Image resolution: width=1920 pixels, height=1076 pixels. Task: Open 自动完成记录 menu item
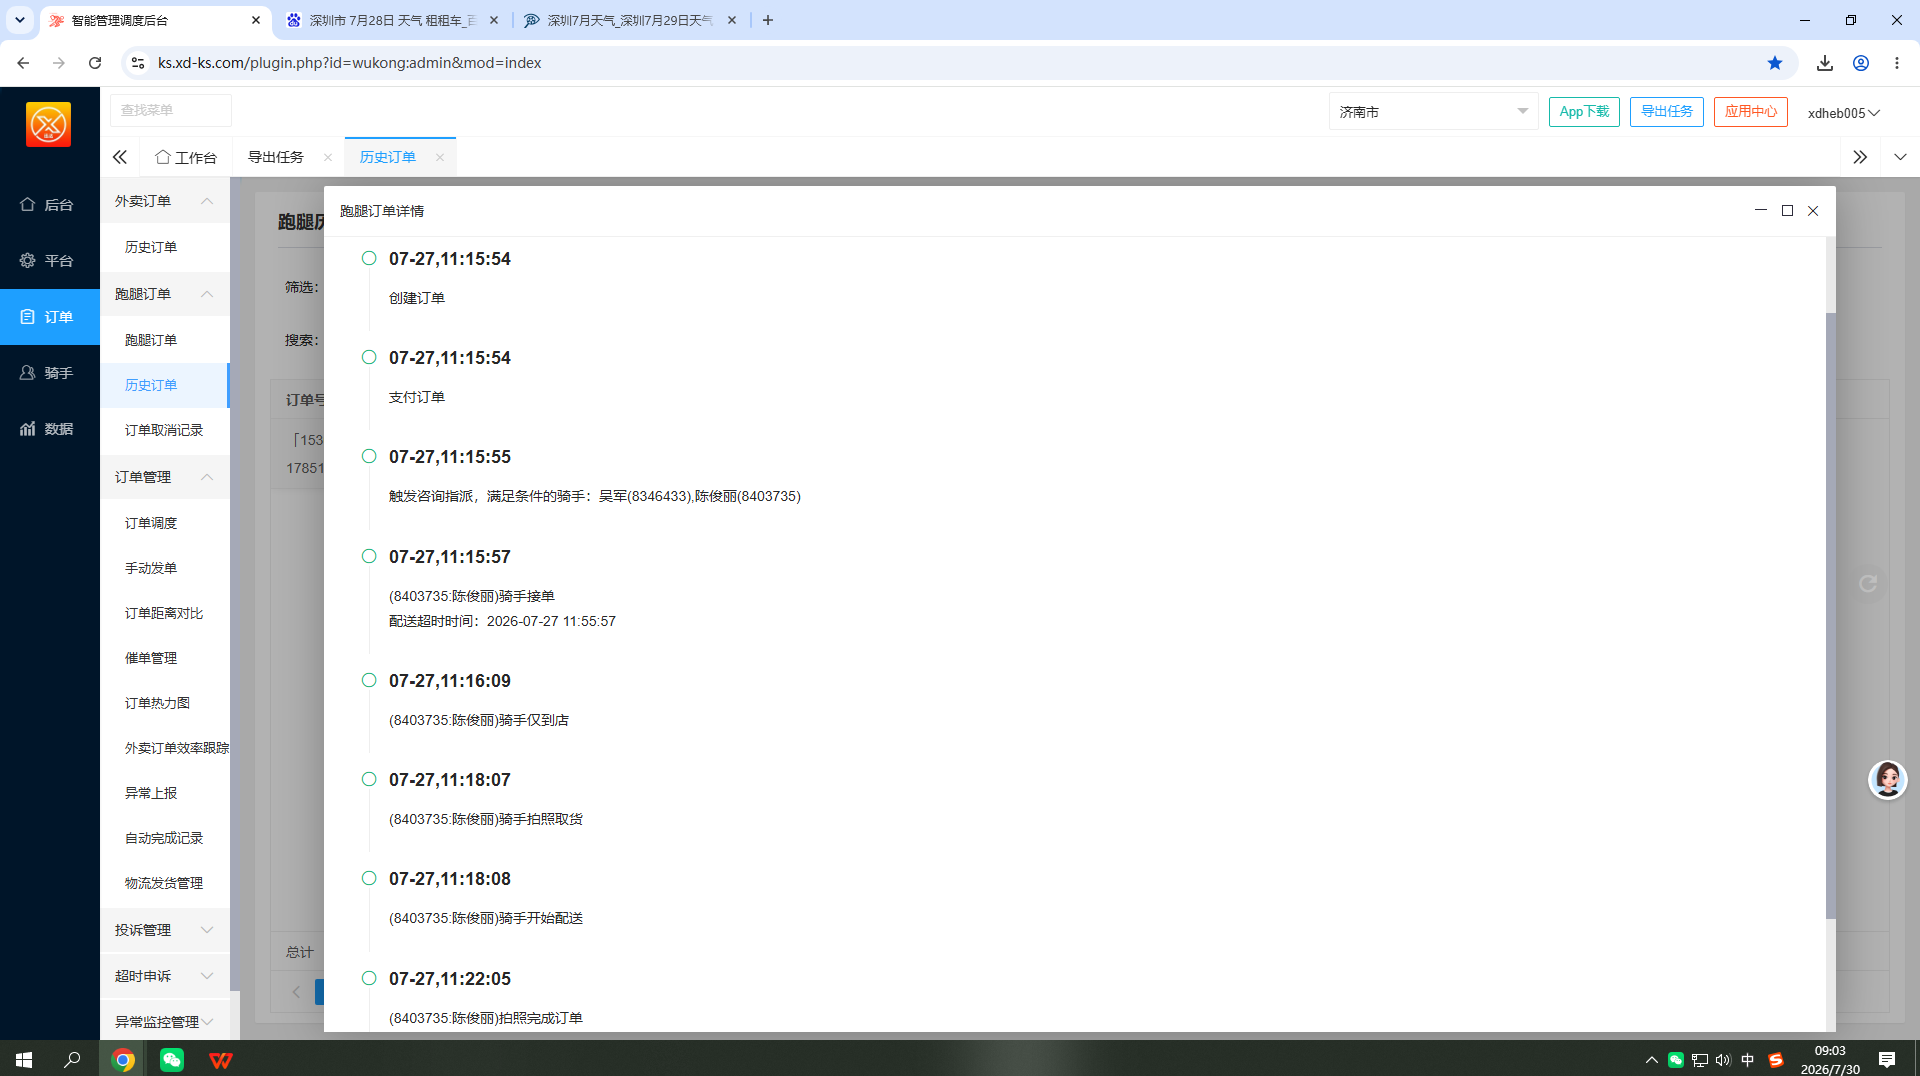pyautogui.click(x=165, y=838)
